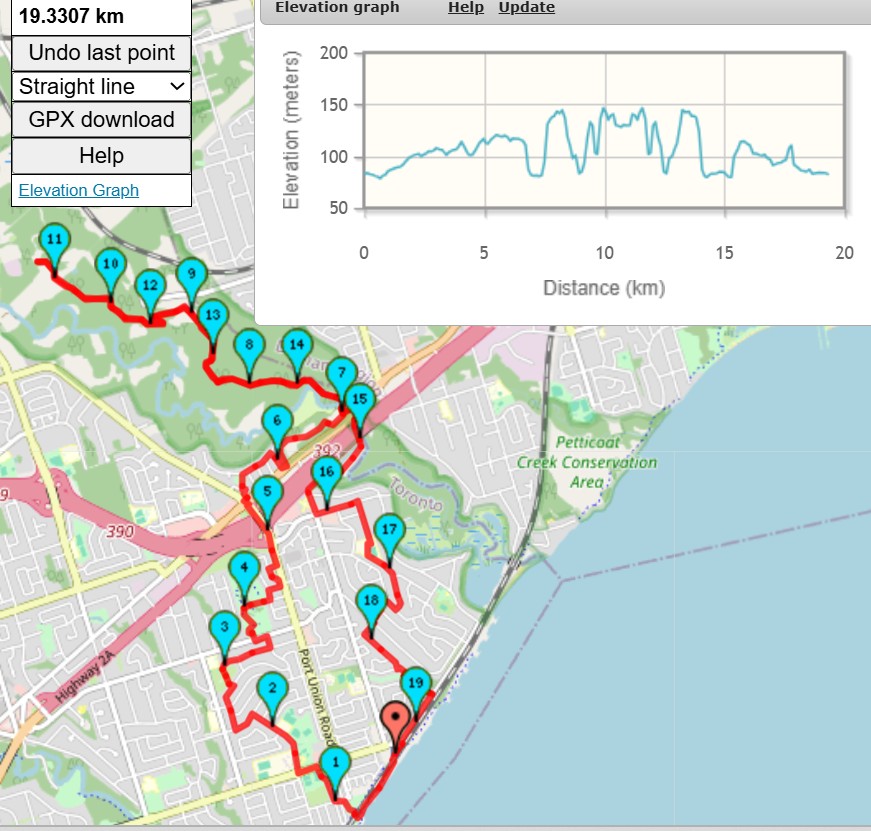This screenshot has width=871, height=831.
Task: Click Update in the elevation graph header
Action: pos(526,7)
